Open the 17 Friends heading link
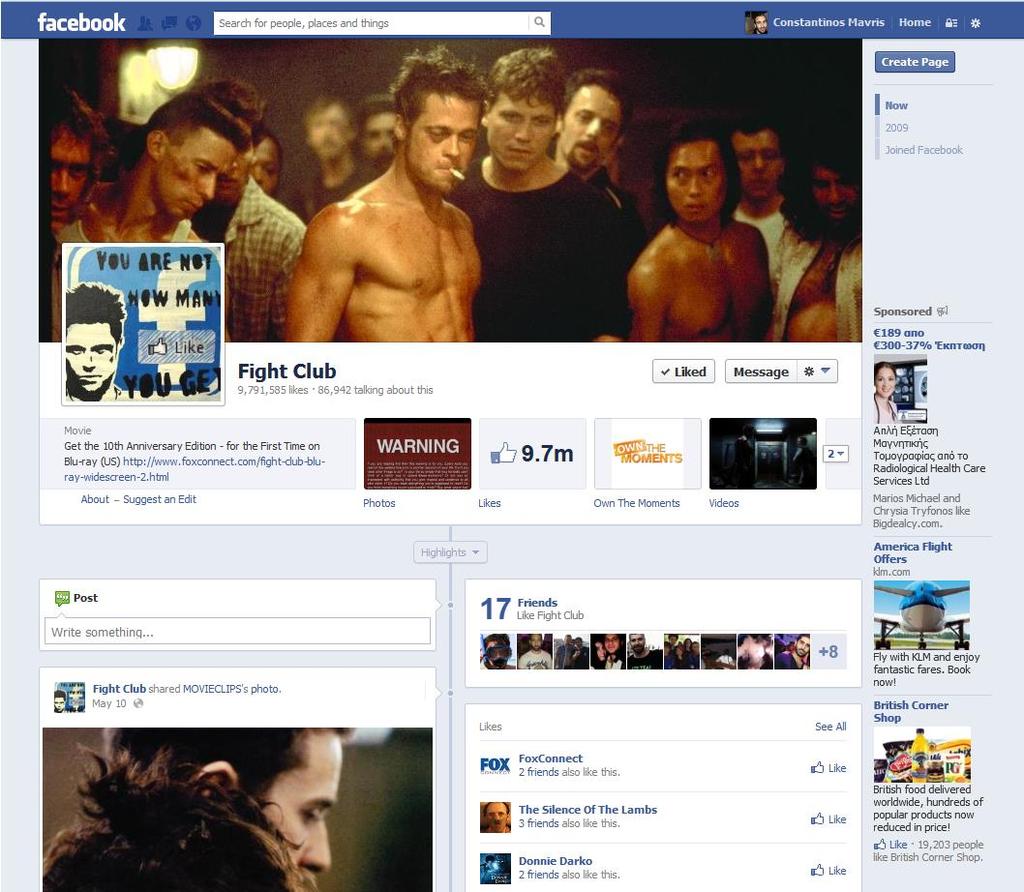 [x=537, y=602]
